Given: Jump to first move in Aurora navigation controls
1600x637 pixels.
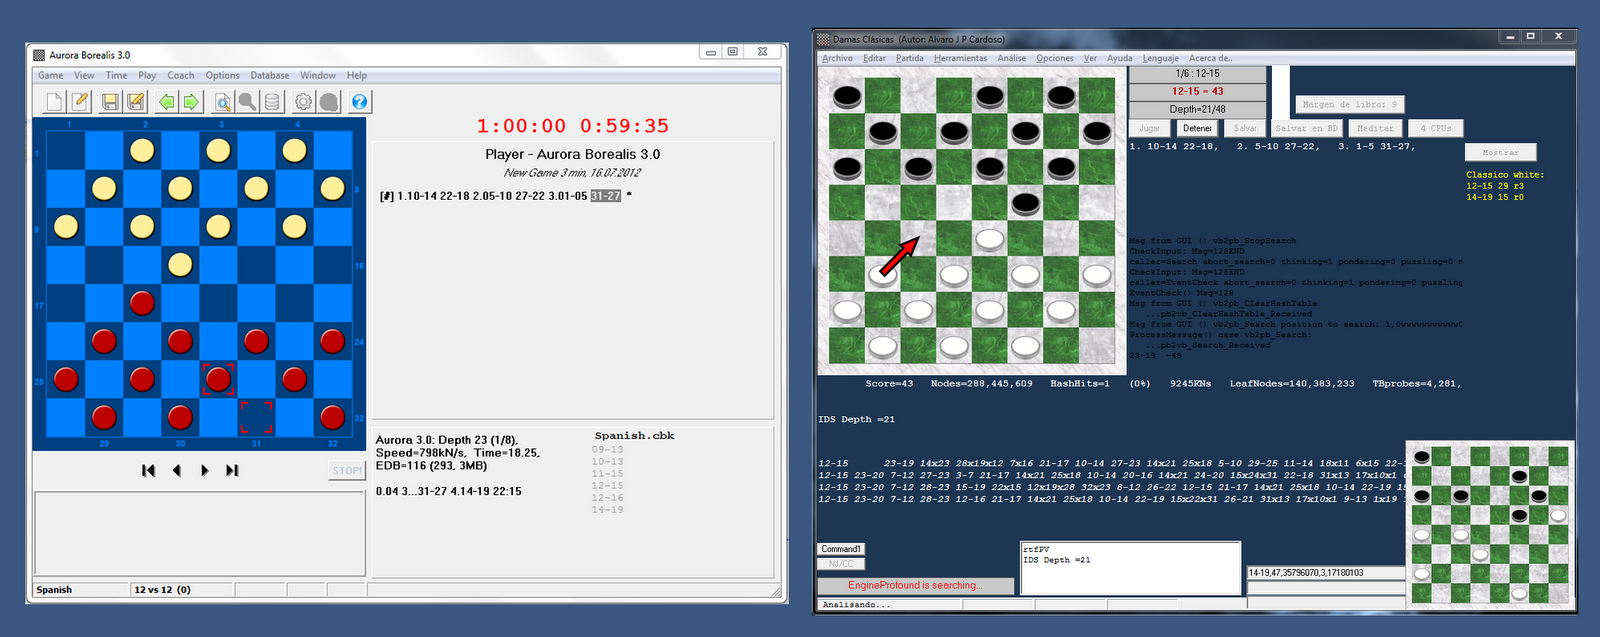Looking at the screenshot, I should tap(148, 470).
